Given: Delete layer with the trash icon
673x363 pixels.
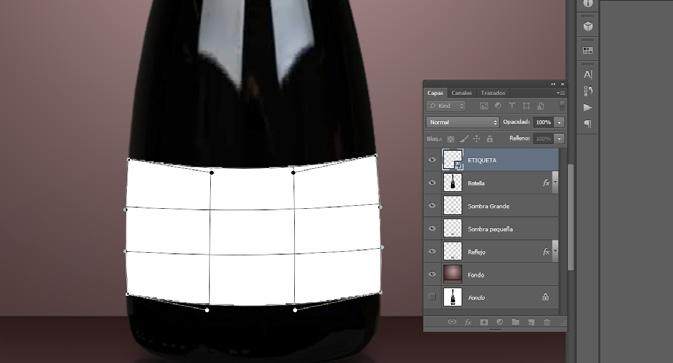Looking at the screenshot, I should [547, 322].
